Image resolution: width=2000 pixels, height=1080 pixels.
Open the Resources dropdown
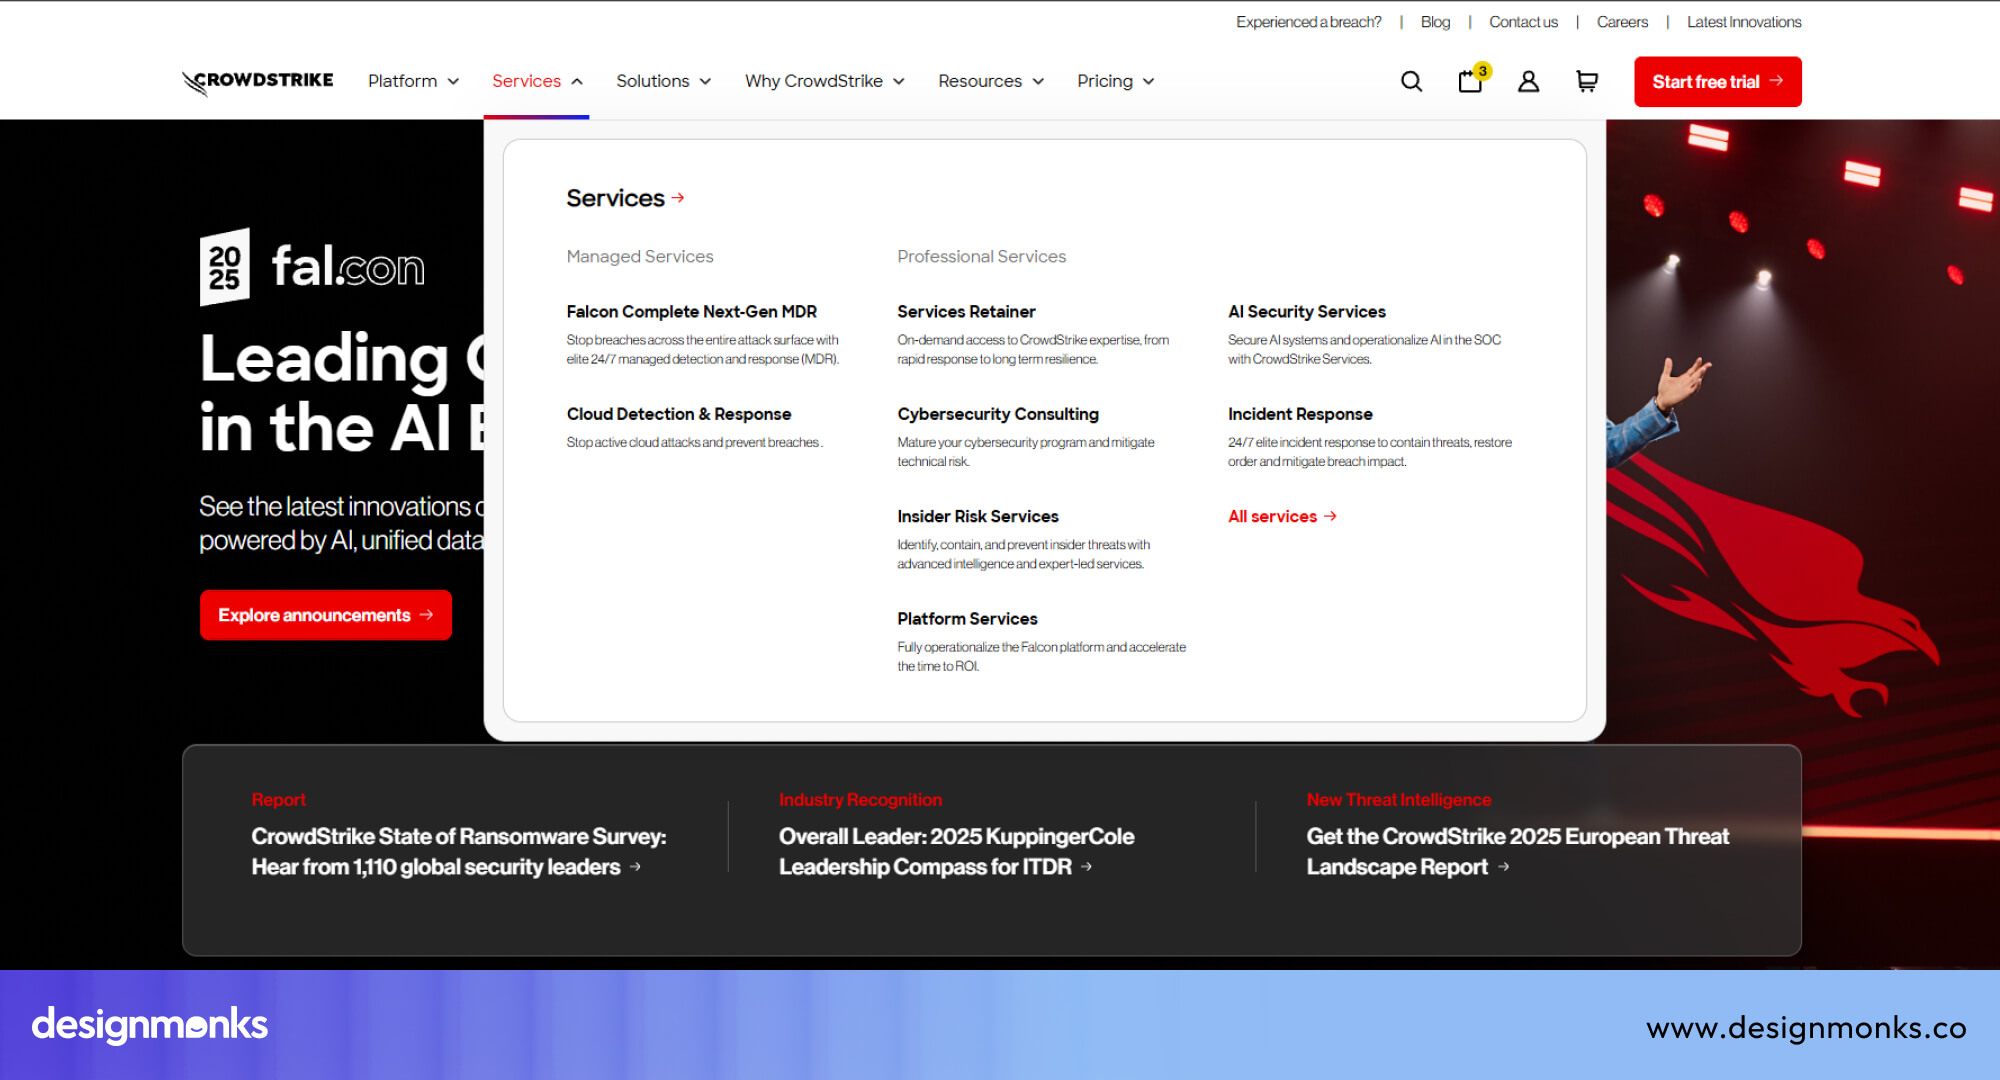[990, 81]
